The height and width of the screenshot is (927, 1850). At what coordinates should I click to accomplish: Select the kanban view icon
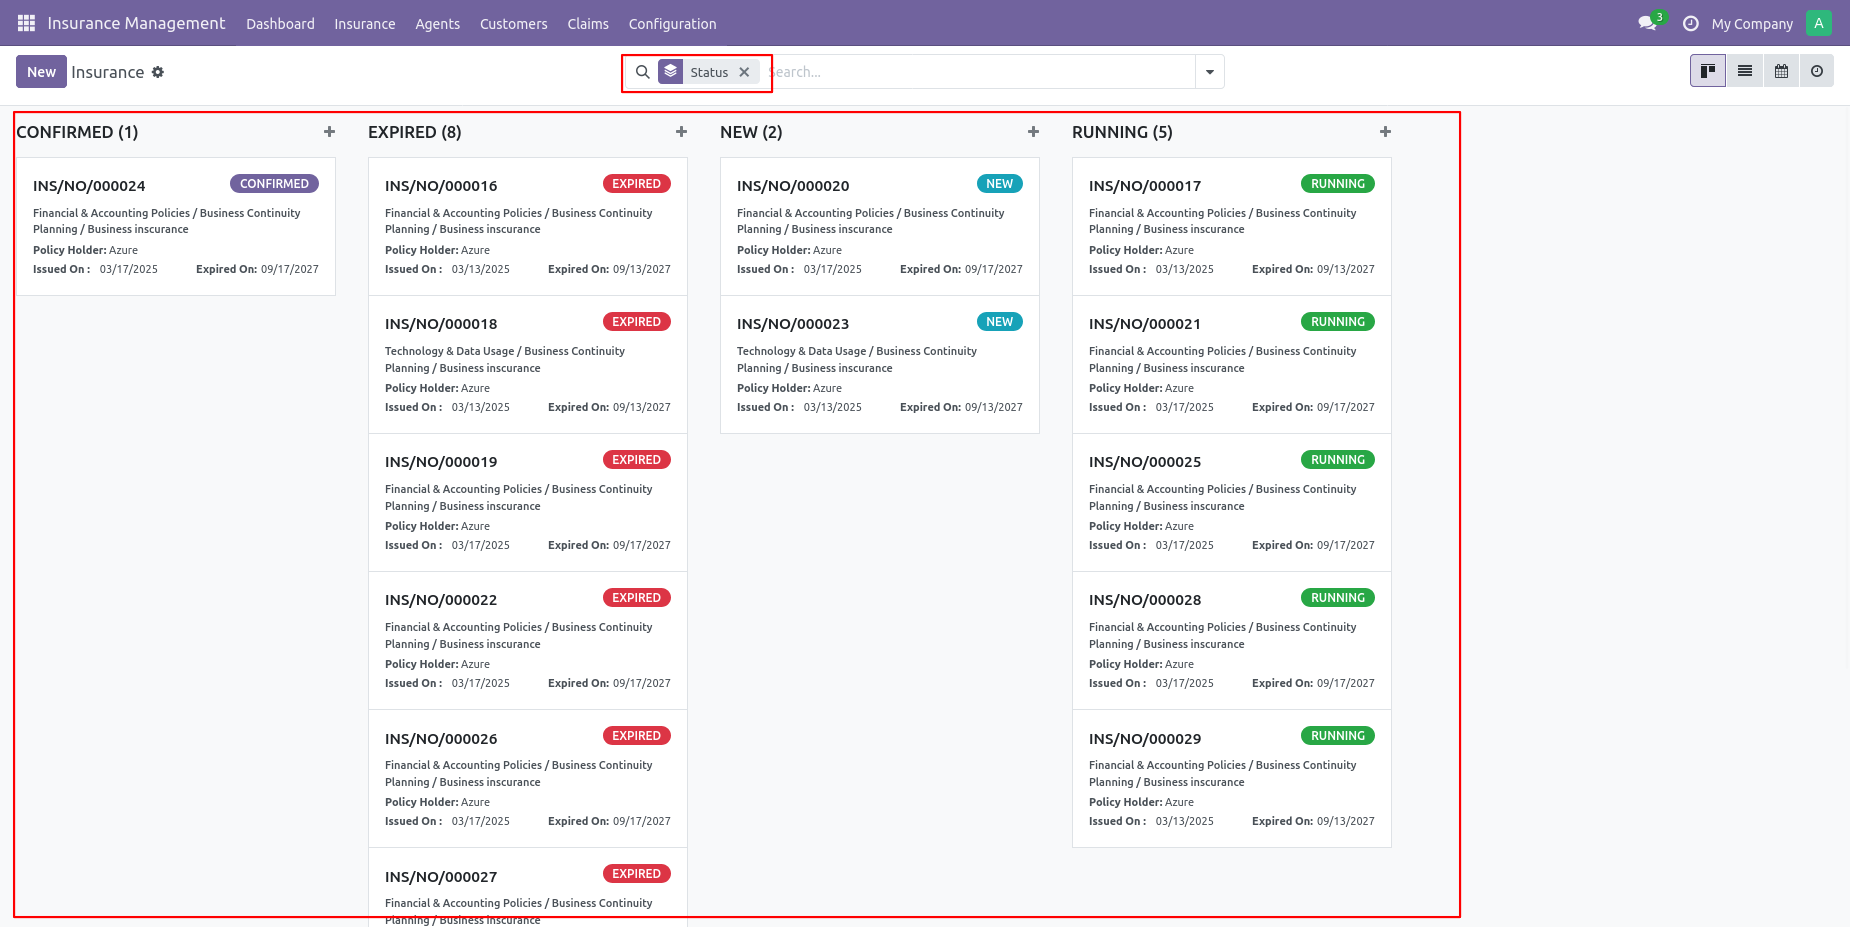[1708, 71]
